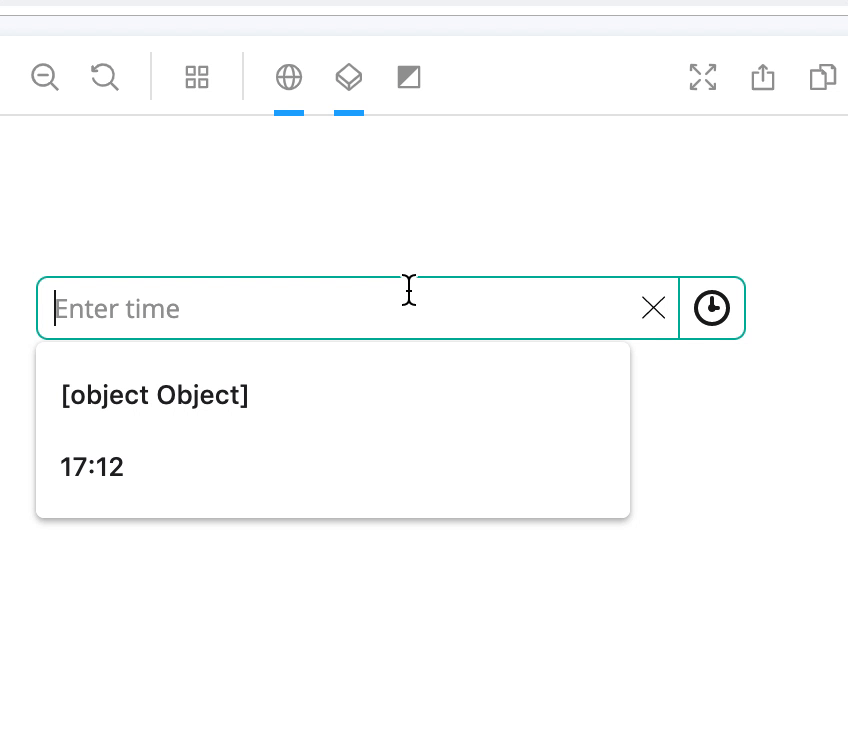
Task: Copy link using the duplicate pages icon
Action: tap(823, 77)
